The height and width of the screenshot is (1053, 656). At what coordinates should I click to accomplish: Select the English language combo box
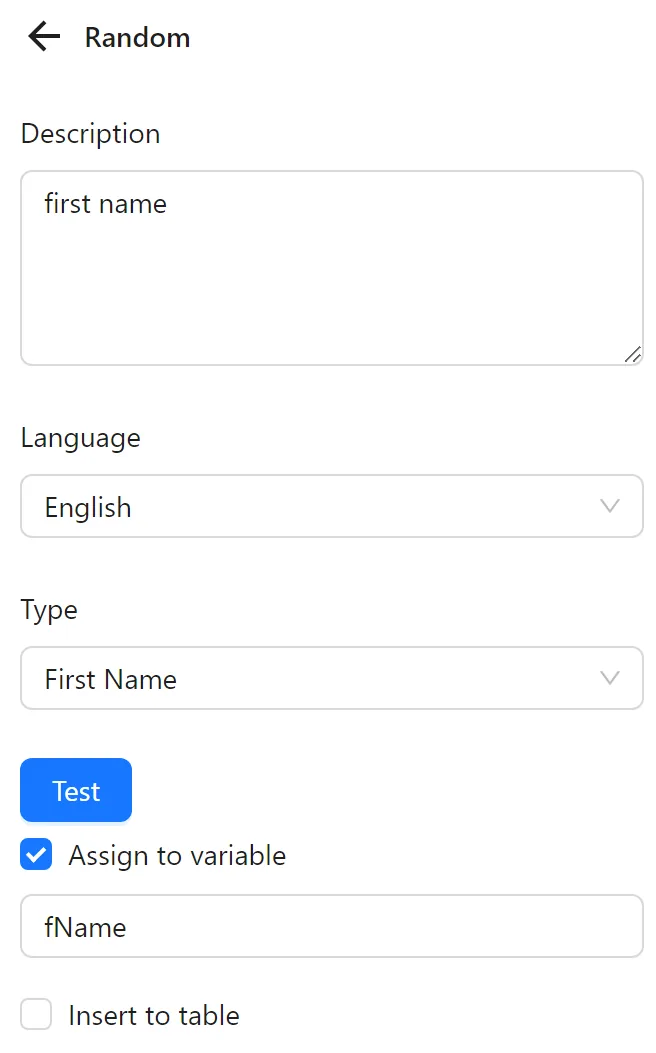[330, 506]
